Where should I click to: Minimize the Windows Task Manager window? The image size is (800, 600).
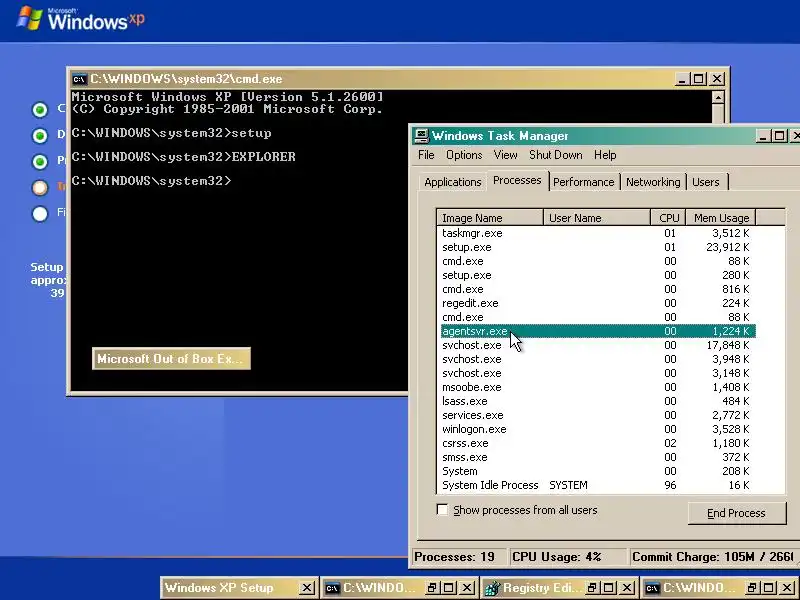(763, 136)
